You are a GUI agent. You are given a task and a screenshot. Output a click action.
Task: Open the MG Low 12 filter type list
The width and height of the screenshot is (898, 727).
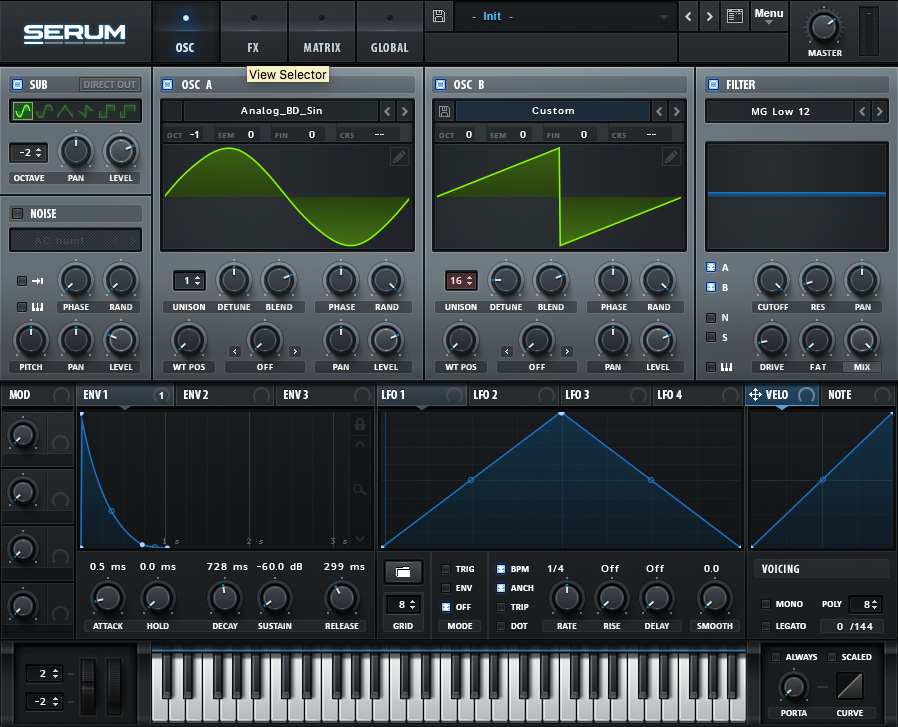[x=780, y=111]
